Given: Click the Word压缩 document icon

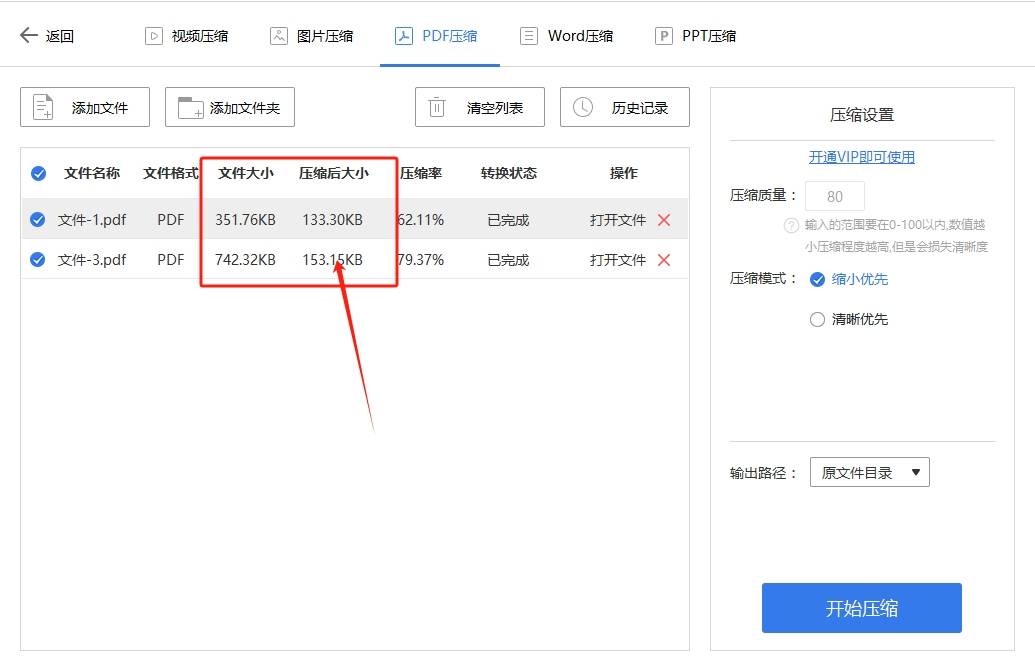Looking at the screenshot, I should pos(529,36).
